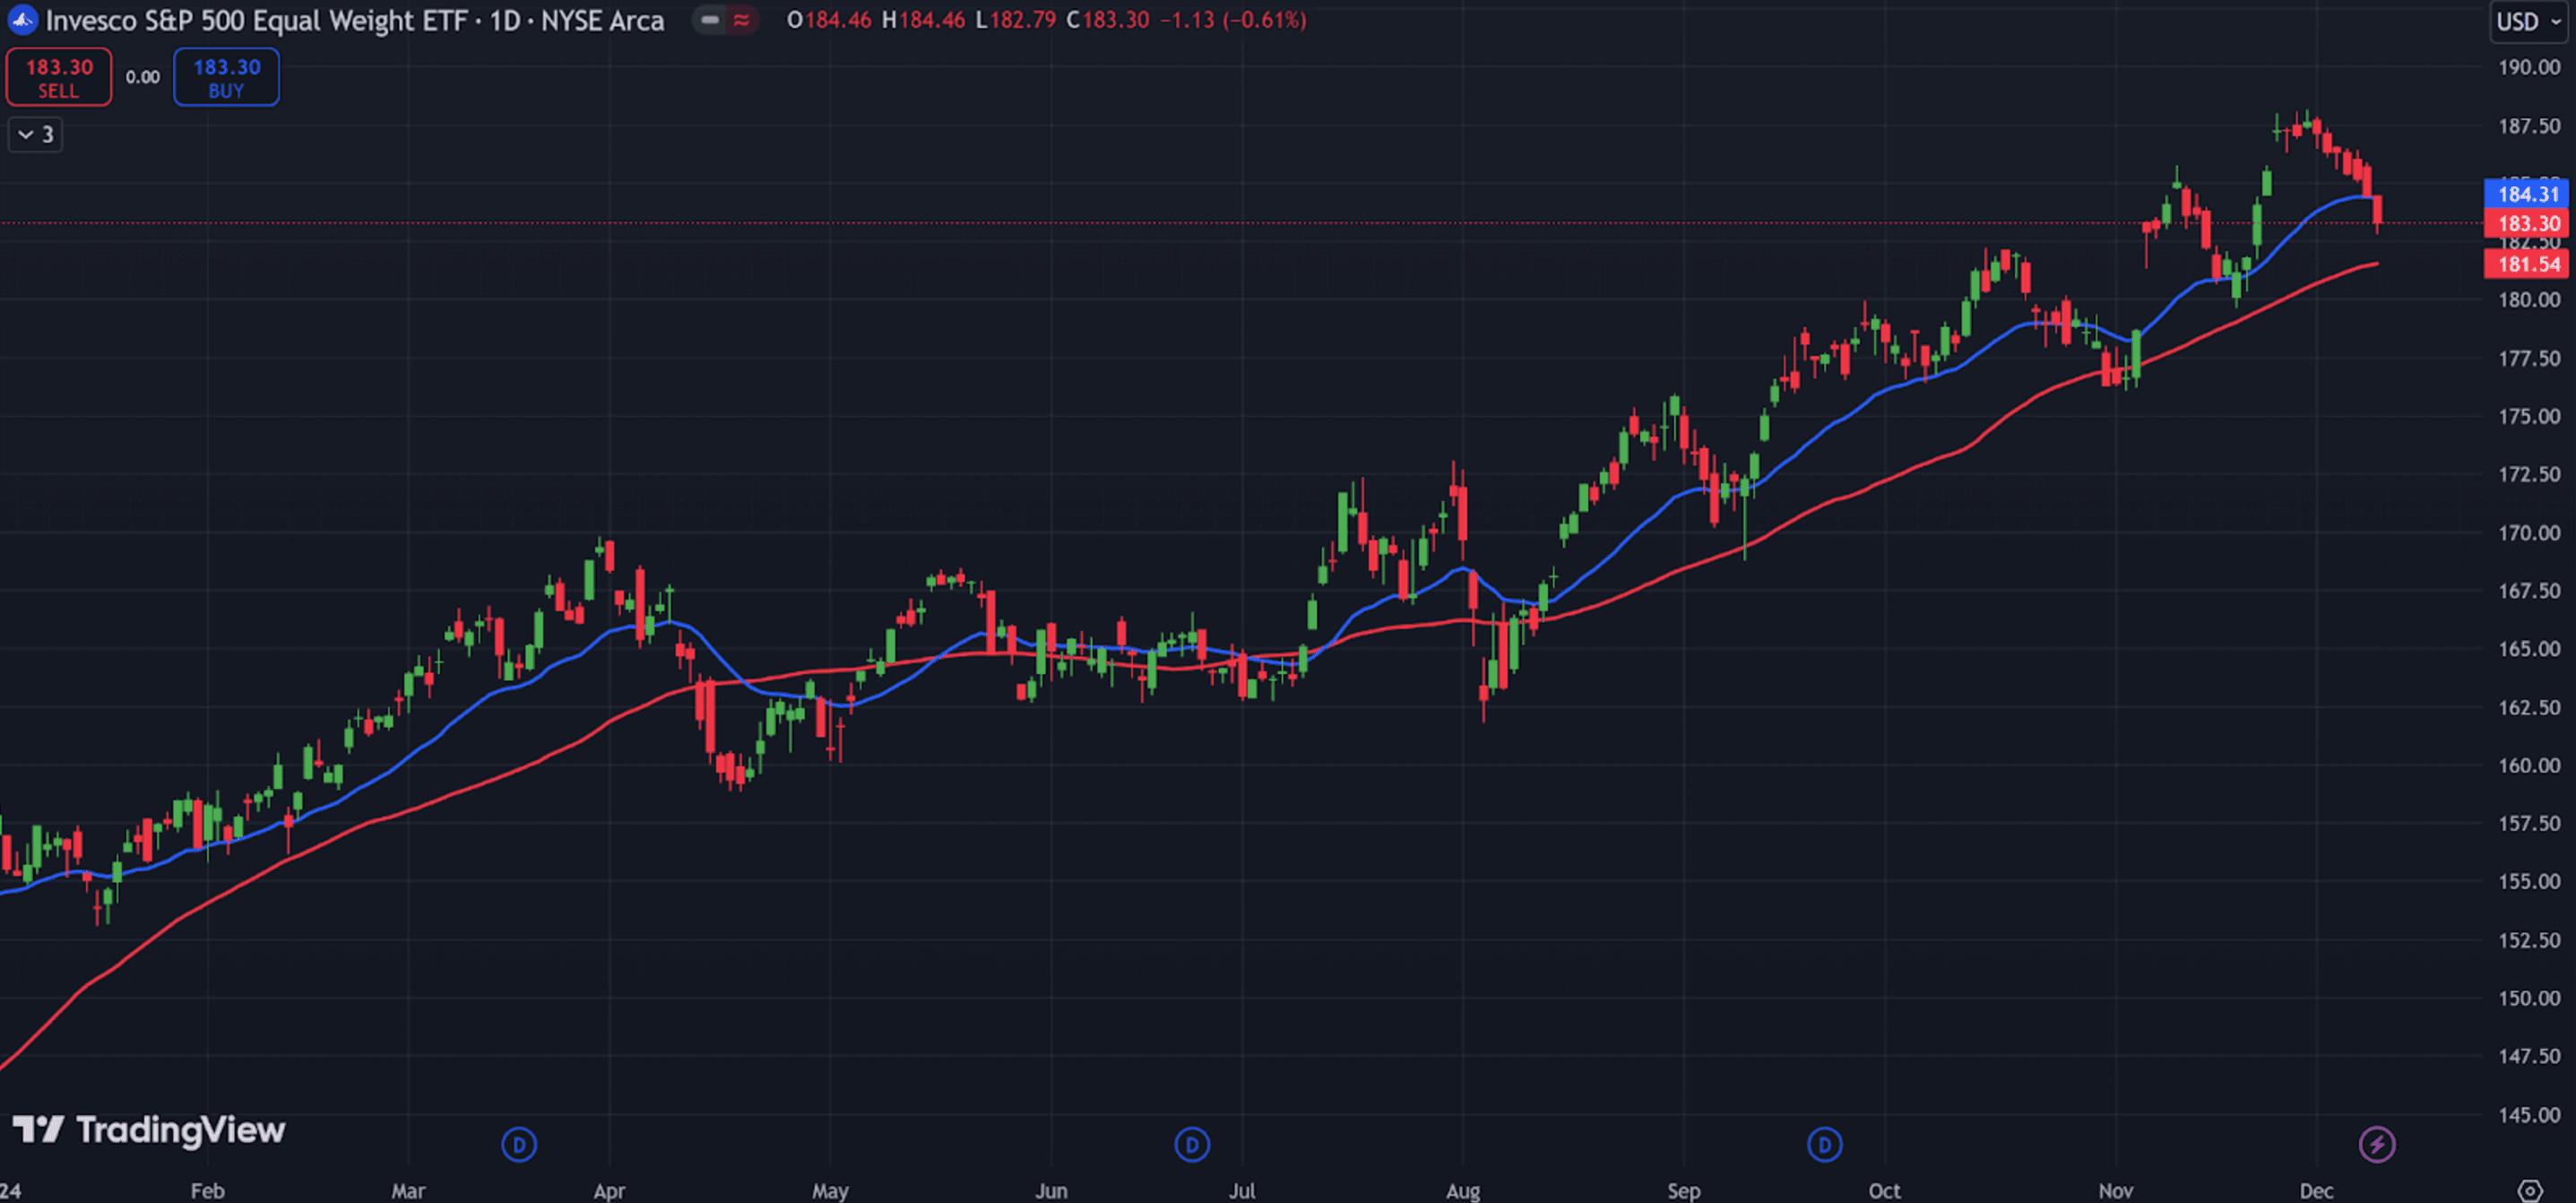The image size is (2576, 1203).
Task: Click the red approximate-data status icon
Action: click(741, 20)
